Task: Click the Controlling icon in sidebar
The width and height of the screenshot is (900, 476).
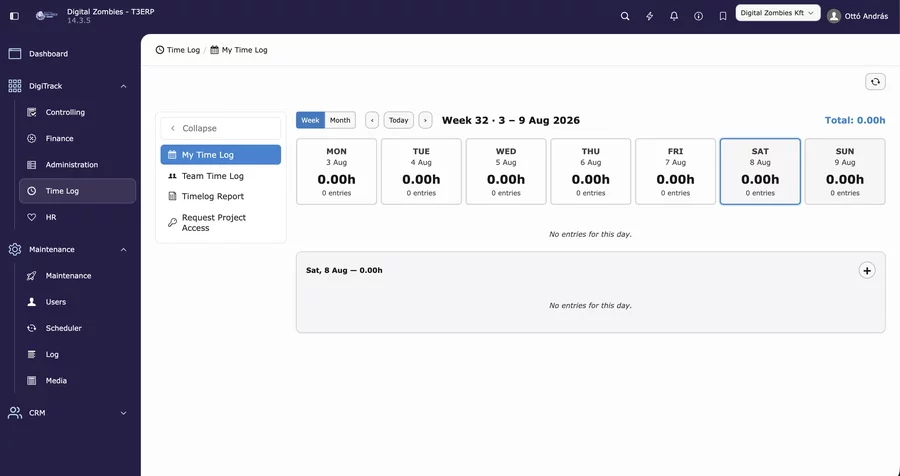Action: 32,112
